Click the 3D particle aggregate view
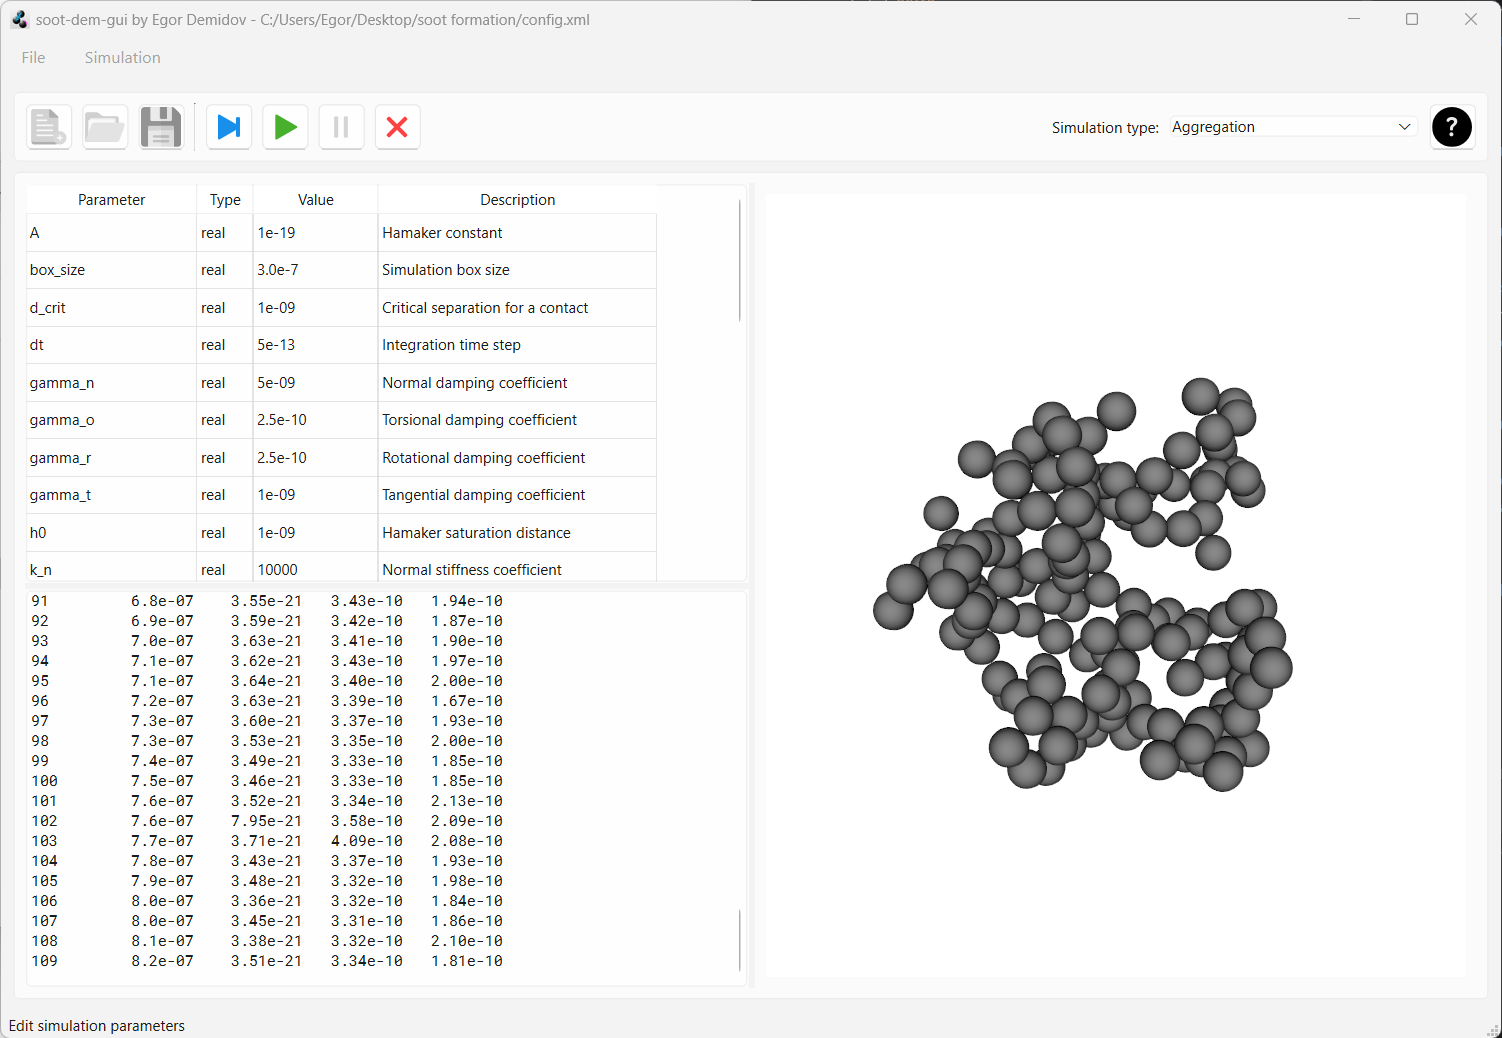This screenshot has height=1038, width=1502. (x=1115, y=586)
